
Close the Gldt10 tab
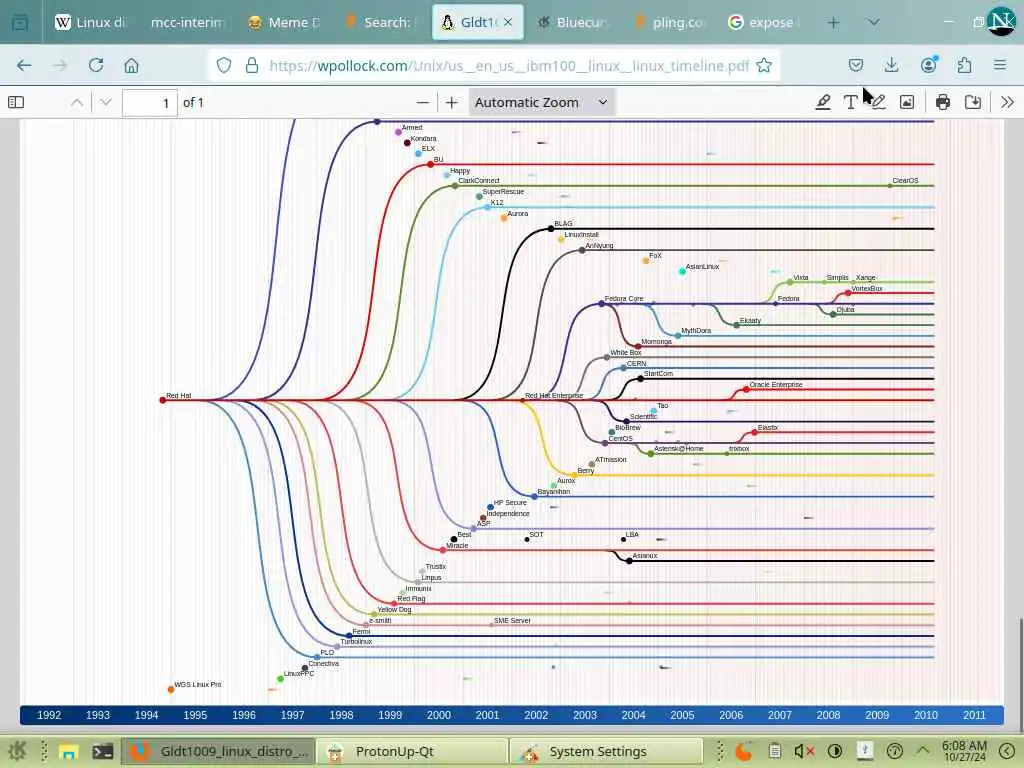point(508,22)
